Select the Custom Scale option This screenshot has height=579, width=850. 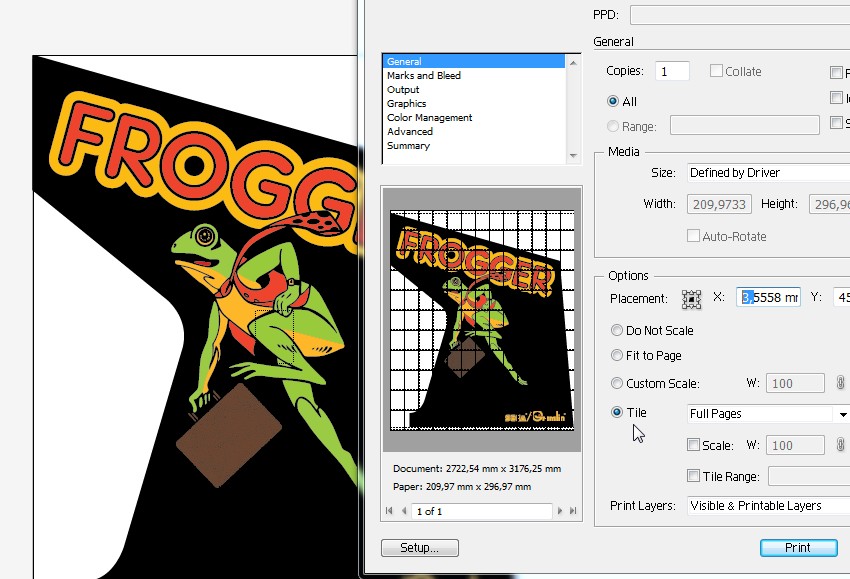click(616, 383)
